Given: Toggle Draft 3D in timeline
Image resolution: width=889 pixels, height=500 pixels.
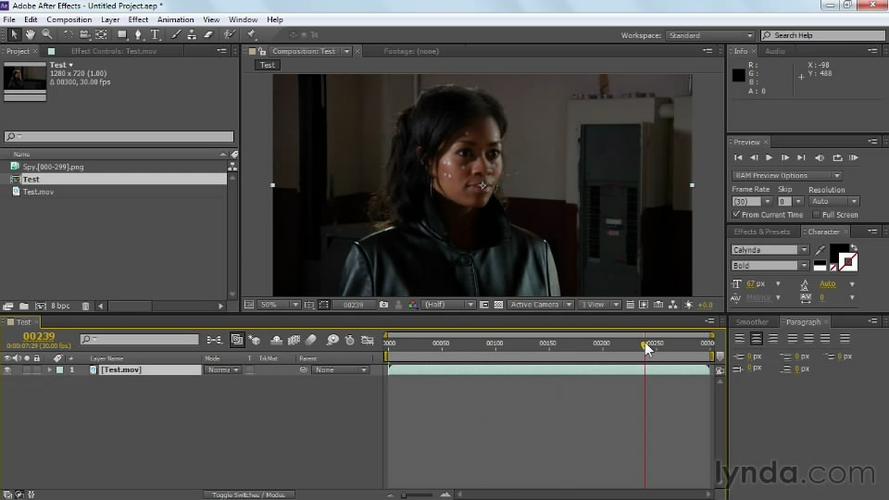Looking at the screenshot, I should (255, 340).
